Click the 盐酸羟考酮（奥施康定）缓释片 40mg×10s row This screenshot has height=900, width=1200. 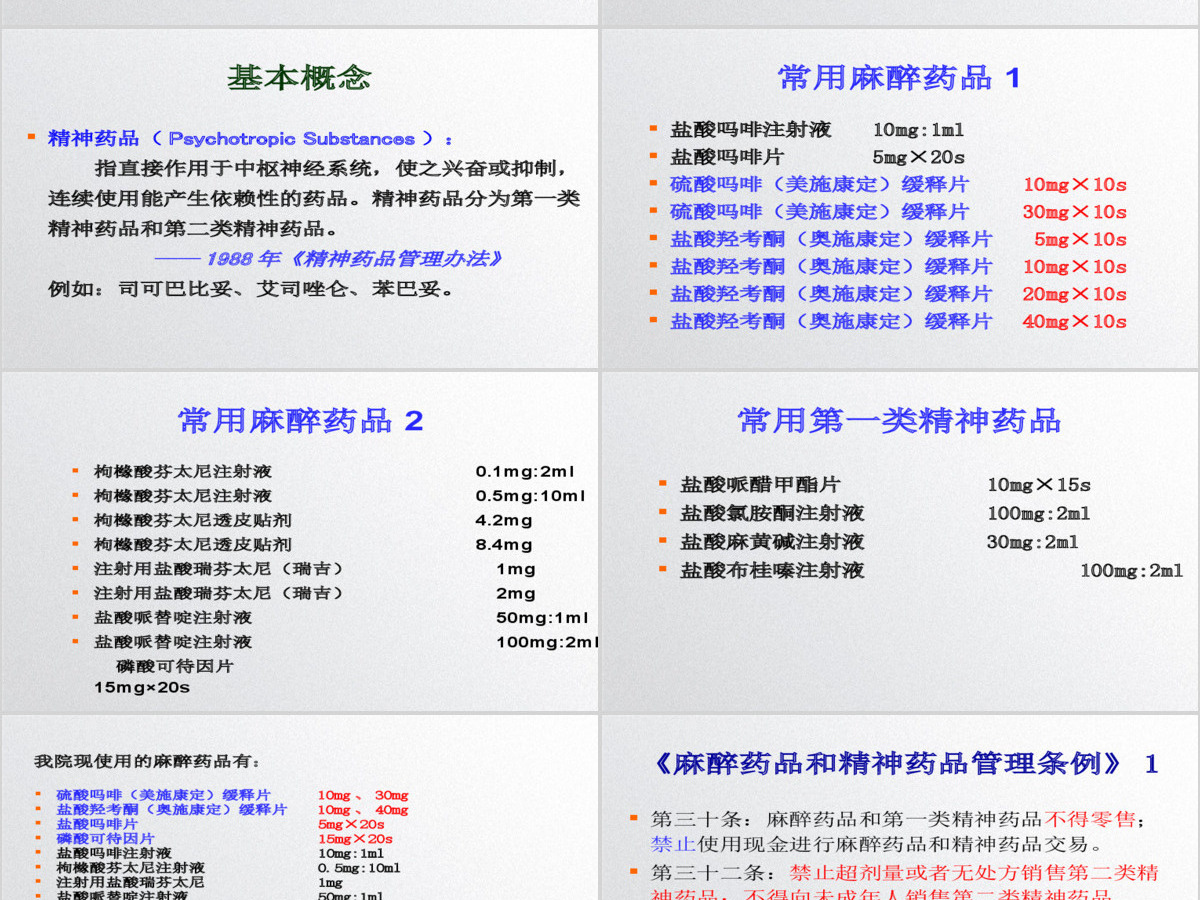coord(898,321)
